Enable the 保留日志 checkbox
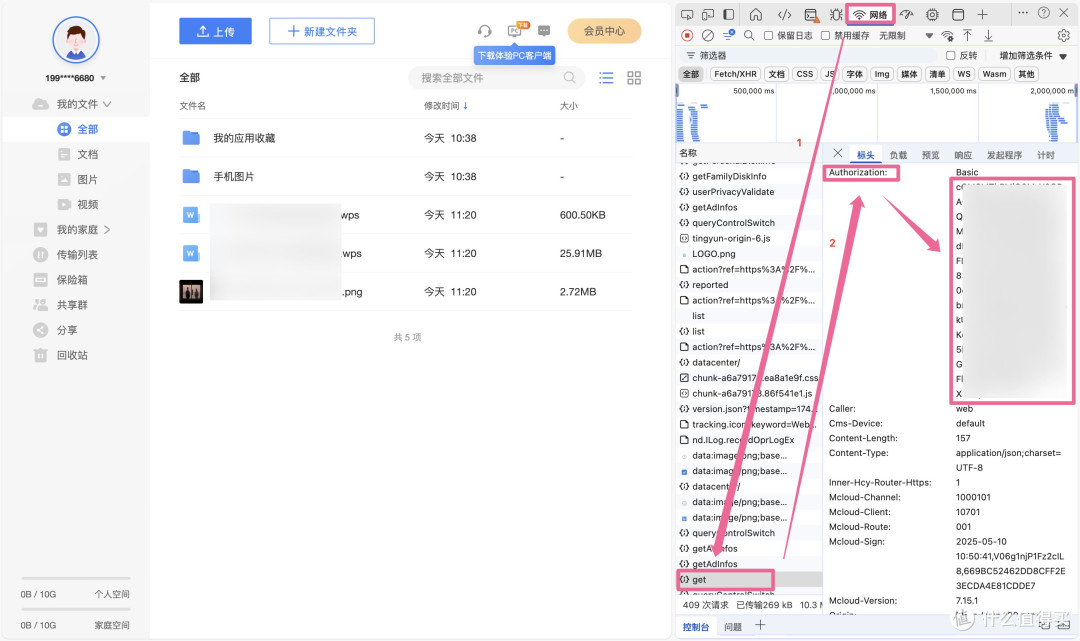 (768, 35)
